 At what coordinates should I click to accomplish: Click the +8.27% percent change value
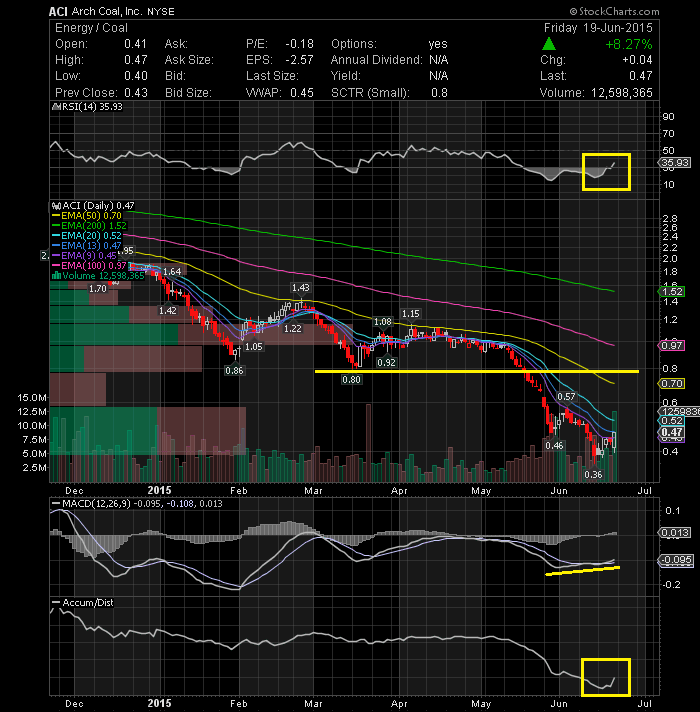(x=629, y=44)
